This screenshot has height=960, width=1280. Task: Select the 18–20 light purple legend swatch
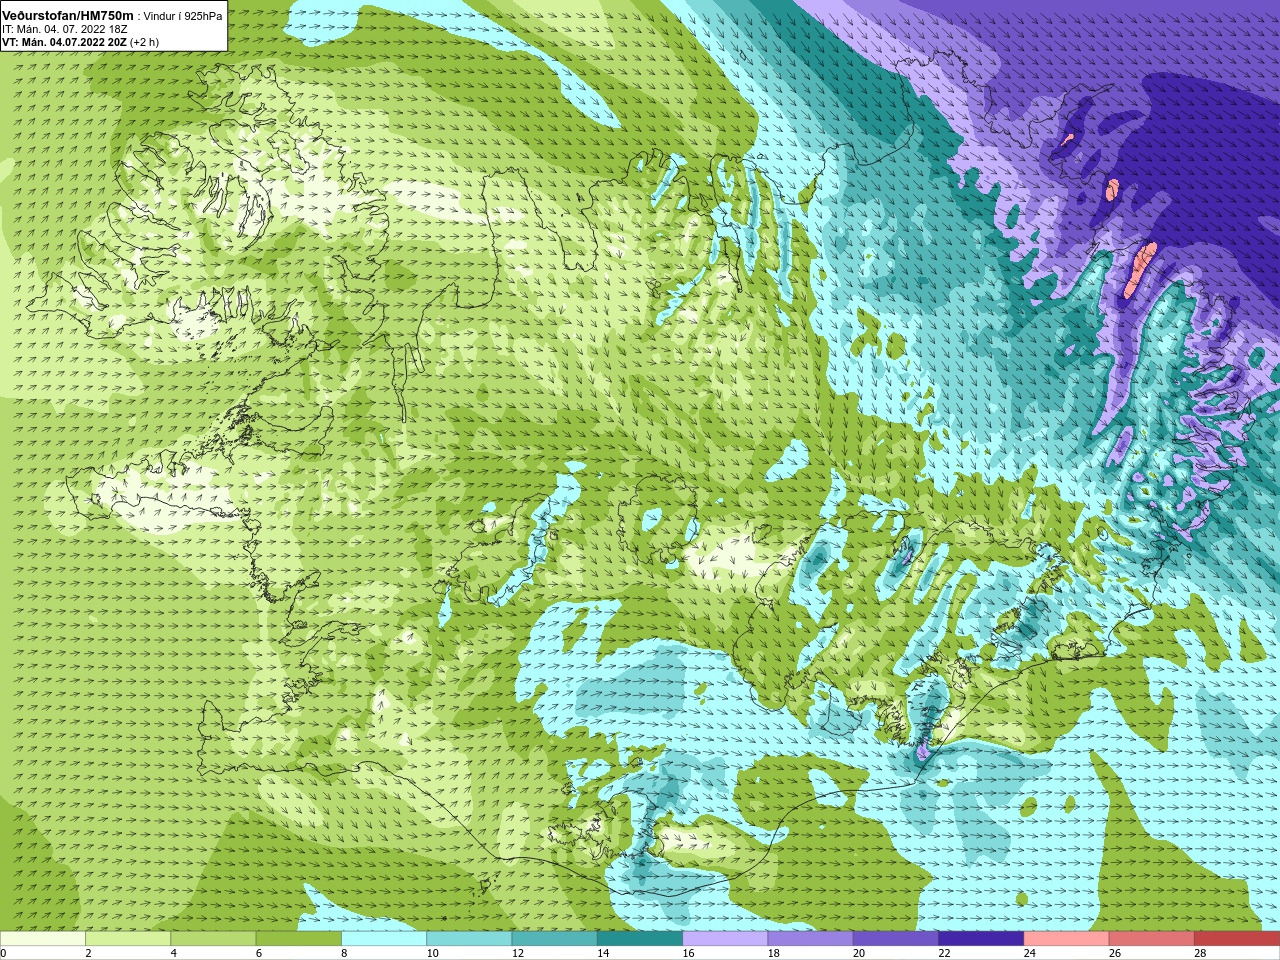(811, 938)
